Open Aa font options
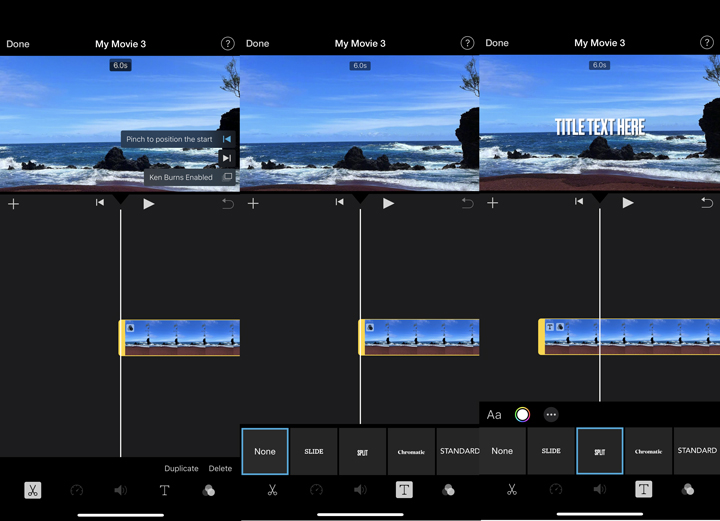The image size is (720, 521). (494, 415)
